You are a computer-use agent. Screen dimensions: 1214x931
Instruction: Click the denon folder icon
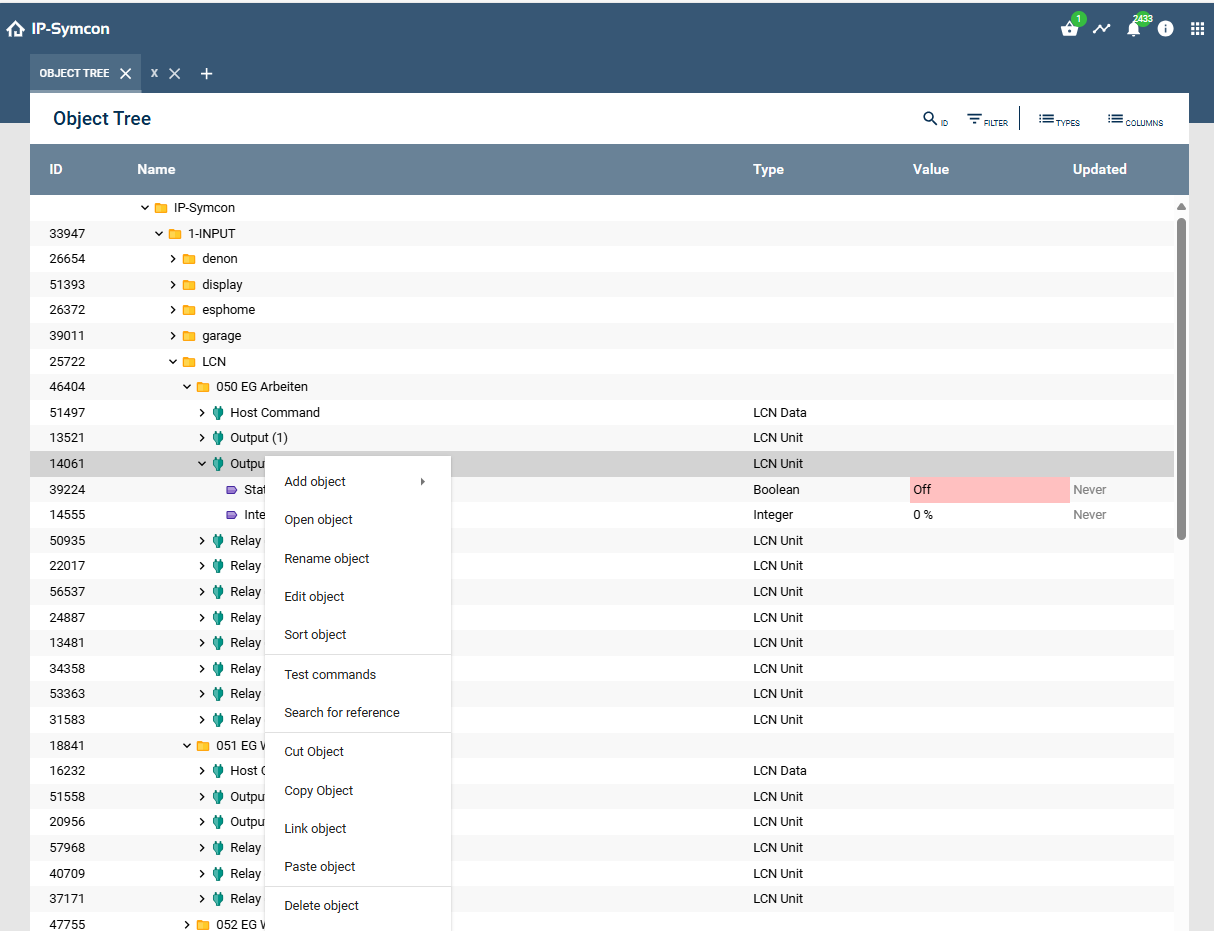pyautogui.click(x=189, y=259)
